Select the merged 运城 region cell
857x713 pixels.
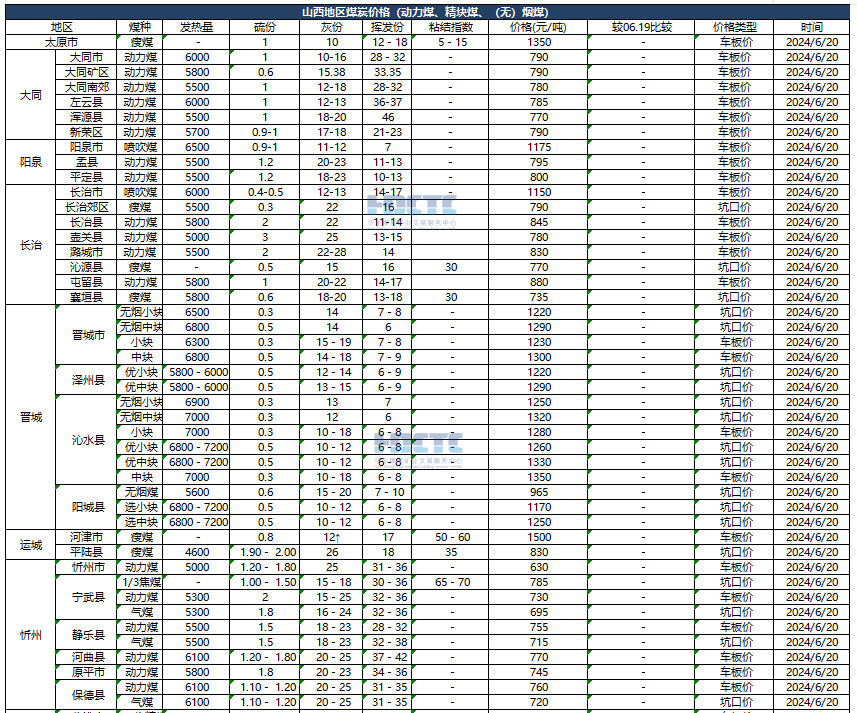[x=31, y=545]
